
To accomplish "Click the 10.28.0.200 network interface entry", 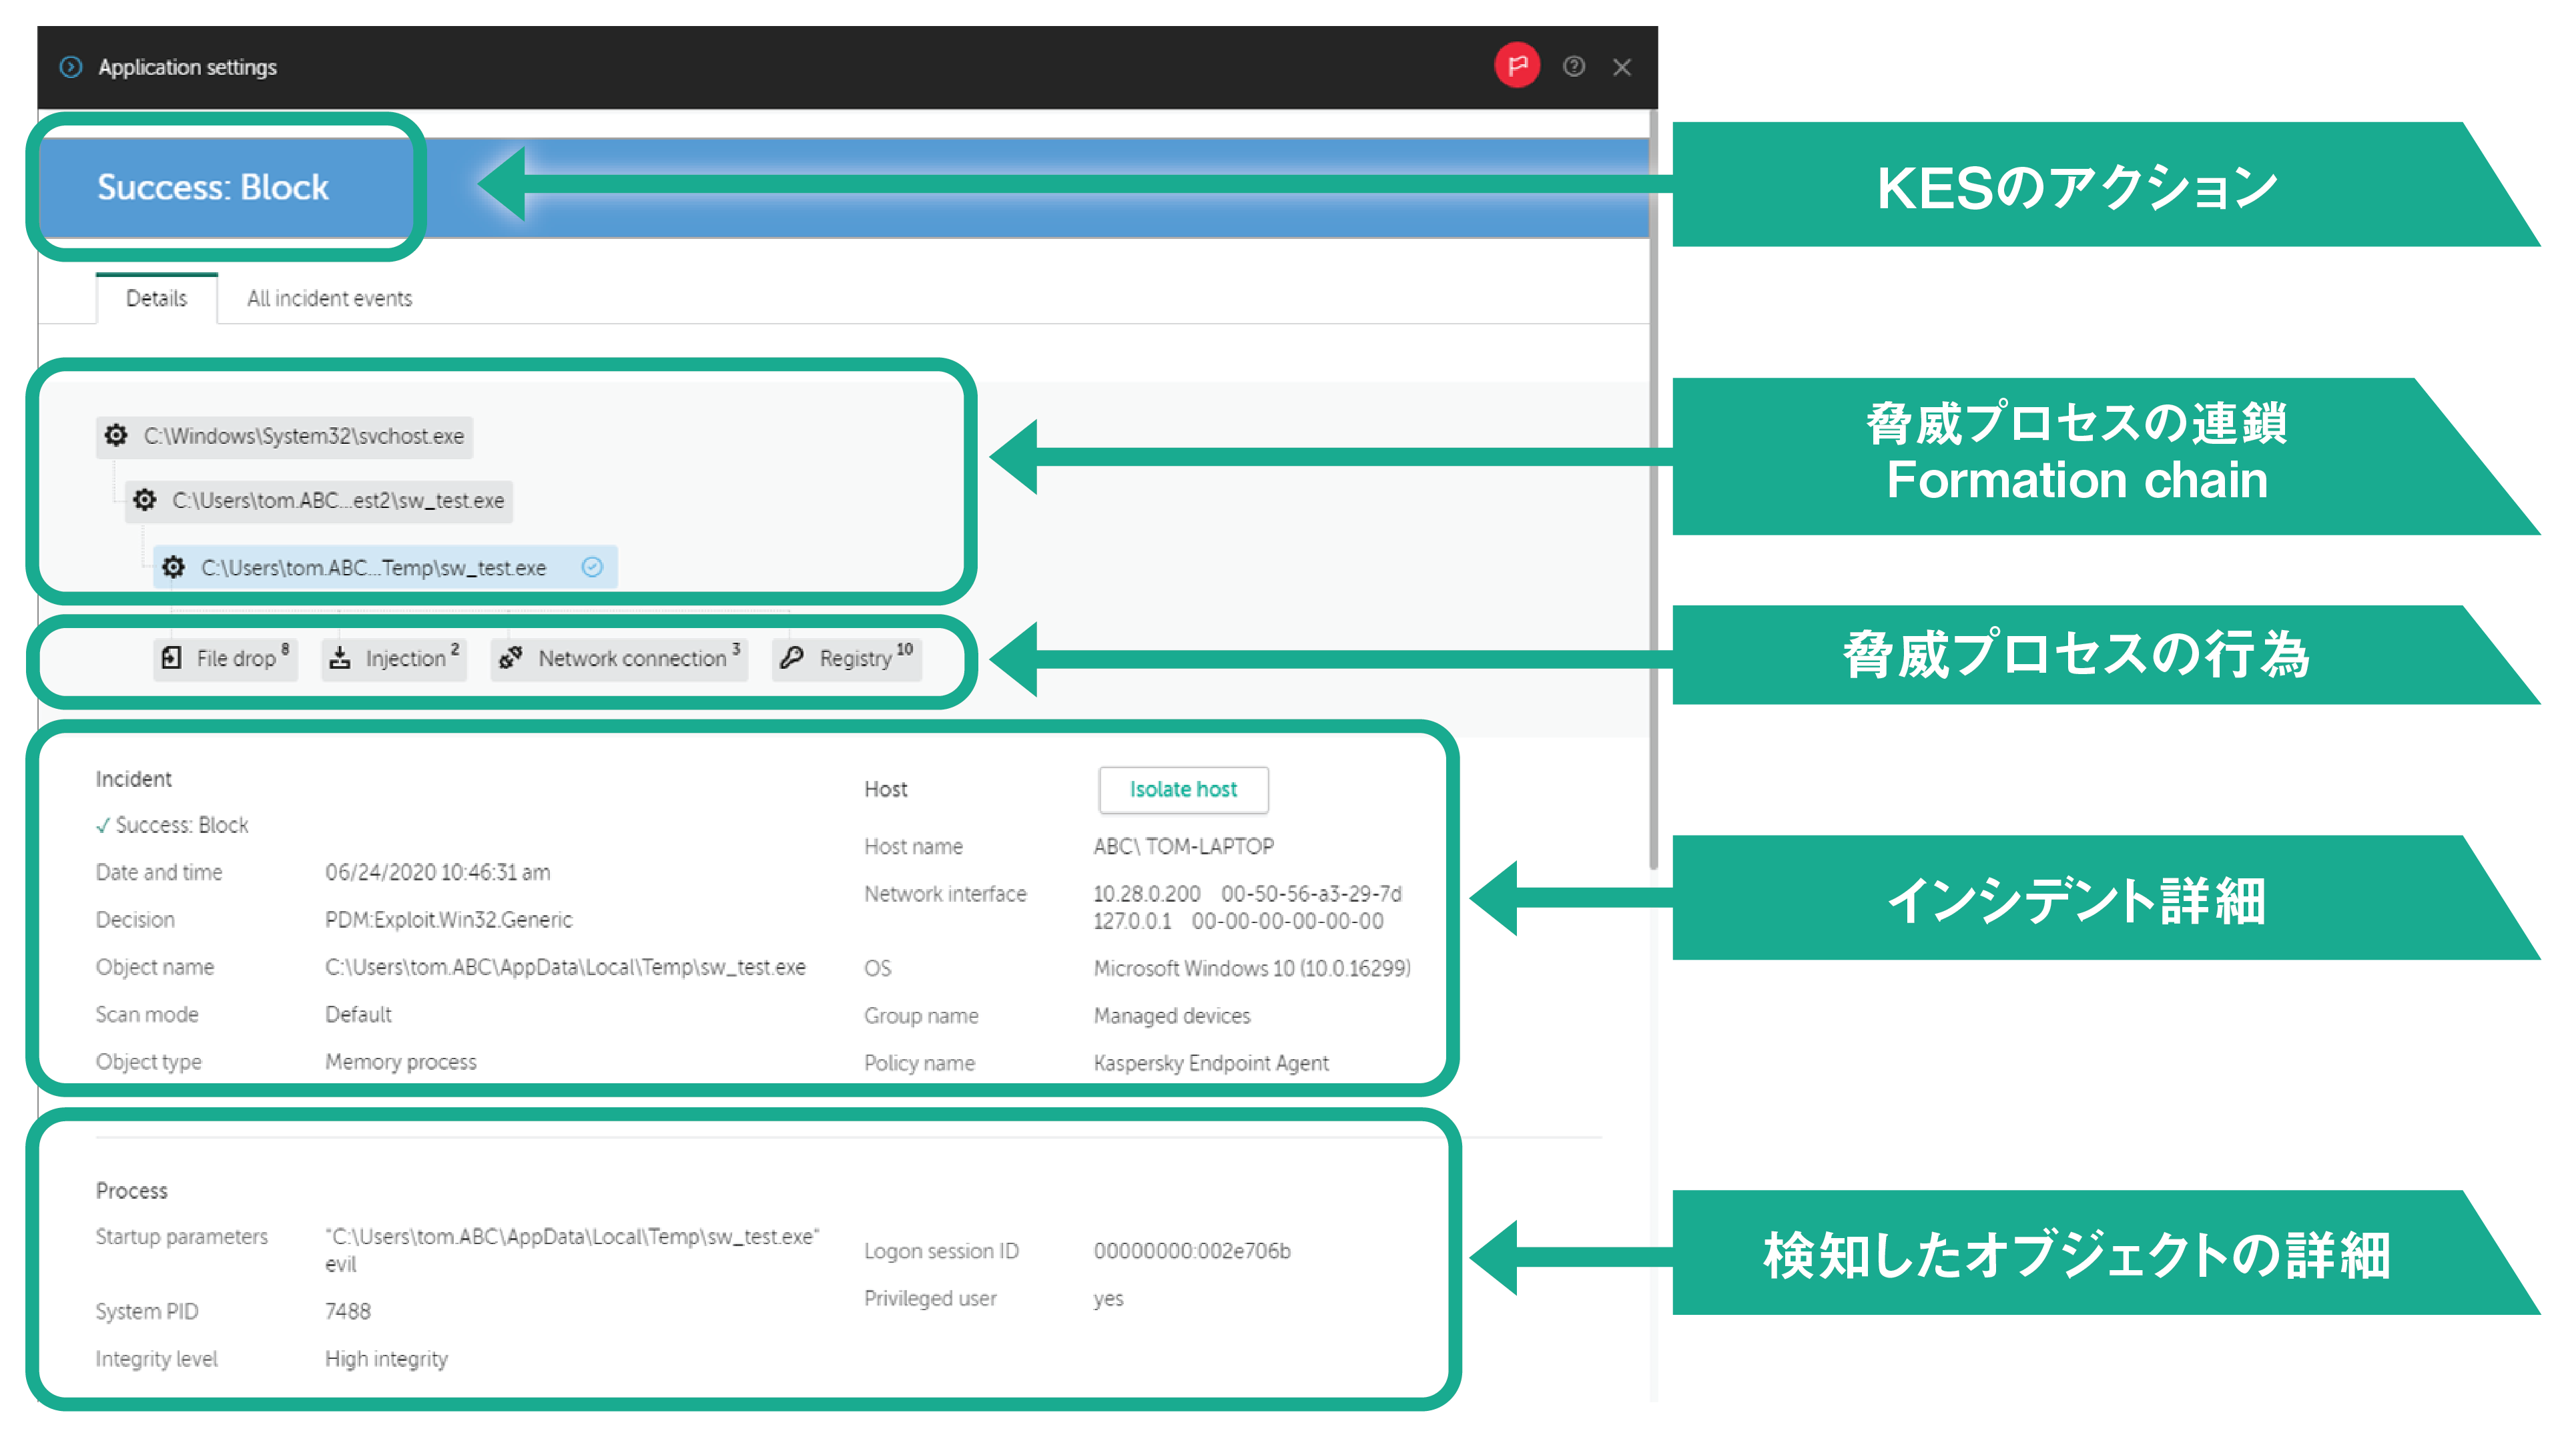I will 1247,893.
